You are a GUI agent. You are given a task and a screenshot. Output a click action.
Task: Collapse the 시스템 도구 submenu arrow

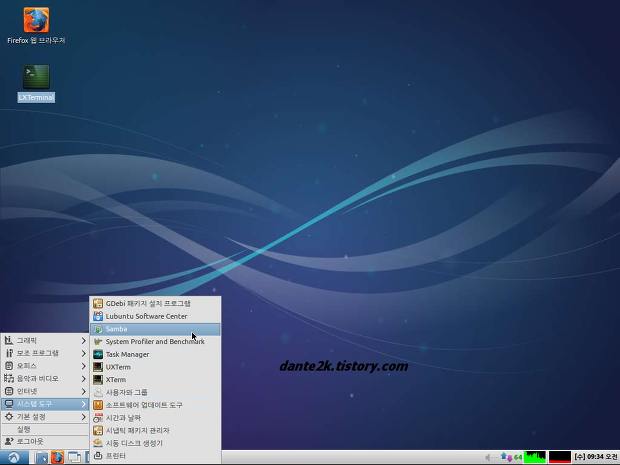(83, 404)
